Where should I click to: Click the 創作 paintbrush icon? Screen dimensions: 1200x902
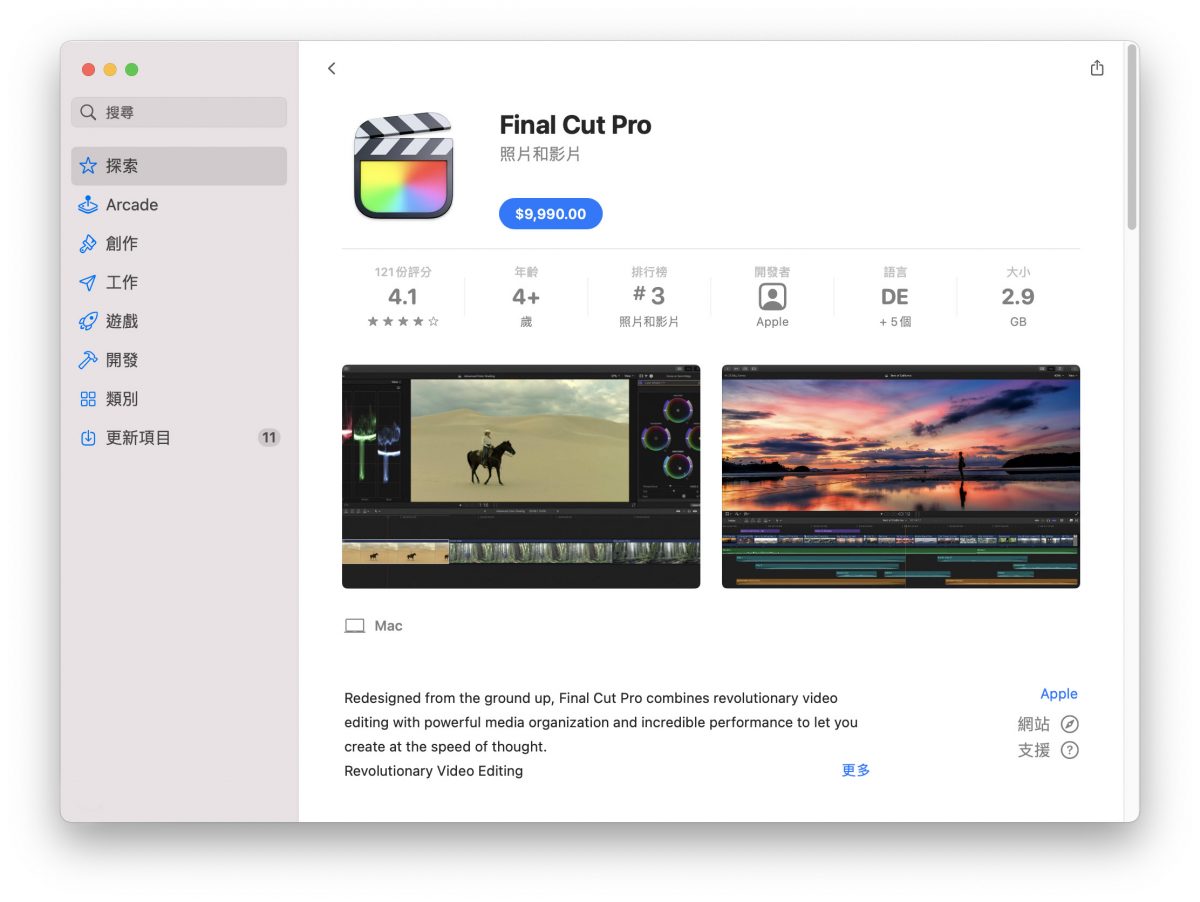pyautogui.click(x=88, y=244)
